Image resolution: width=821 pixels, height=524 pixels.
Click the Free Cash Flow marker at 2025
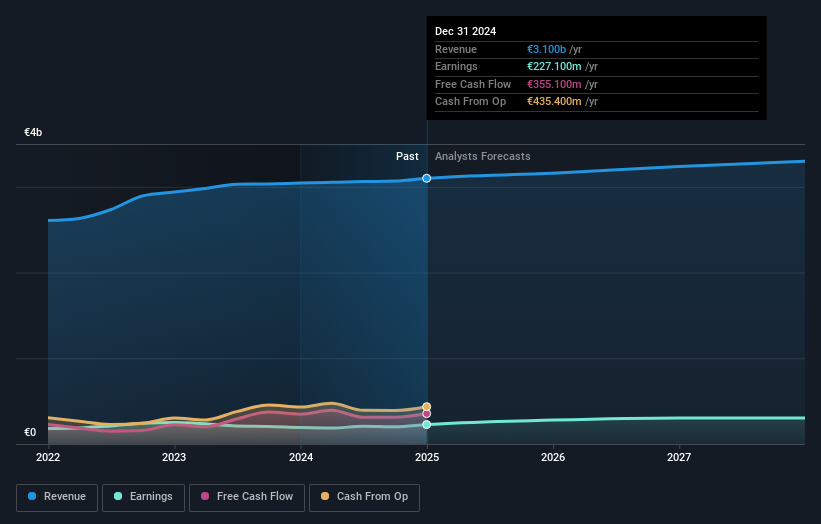pos(427,414)
